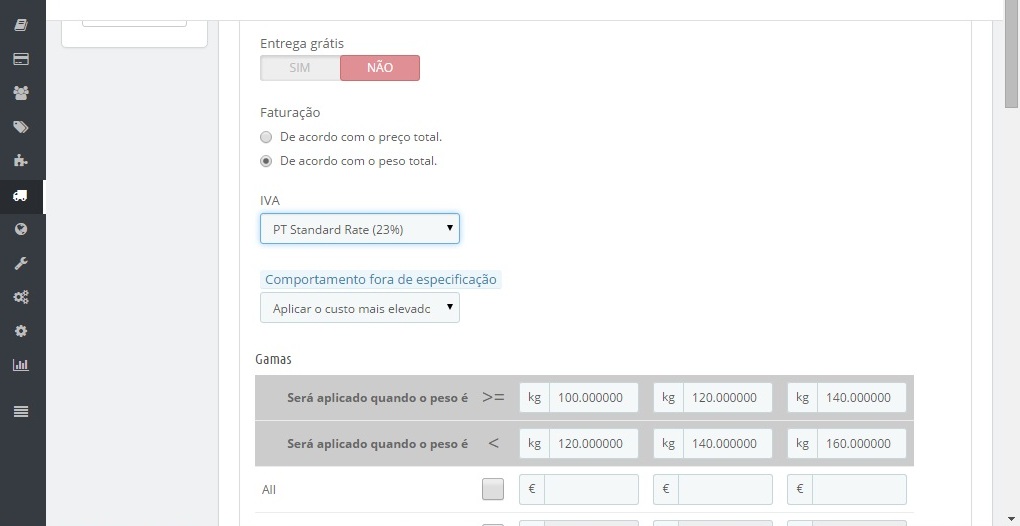Open the Modules puzzle piece icon
The width and height of the screenshot is (1020, 526).
point(21,161)
